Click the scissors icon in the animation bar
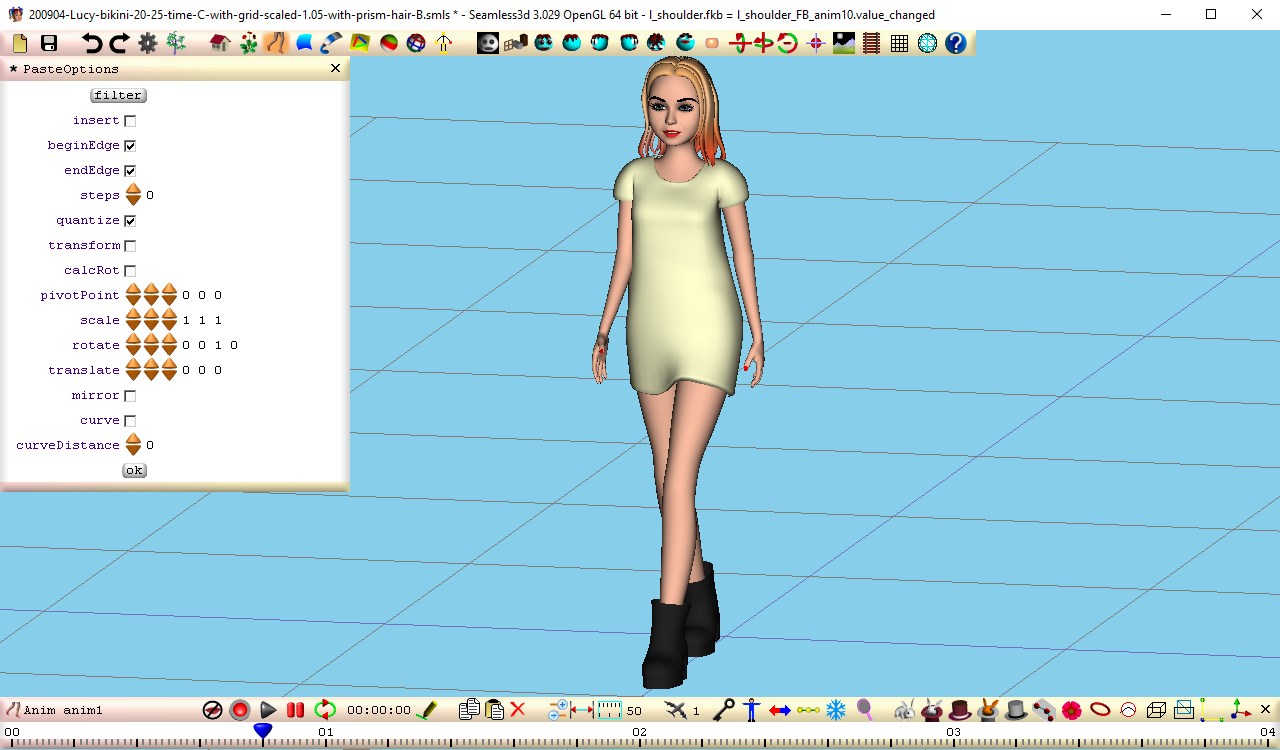This screenshot has height=750, width=1280. [675, 709]
